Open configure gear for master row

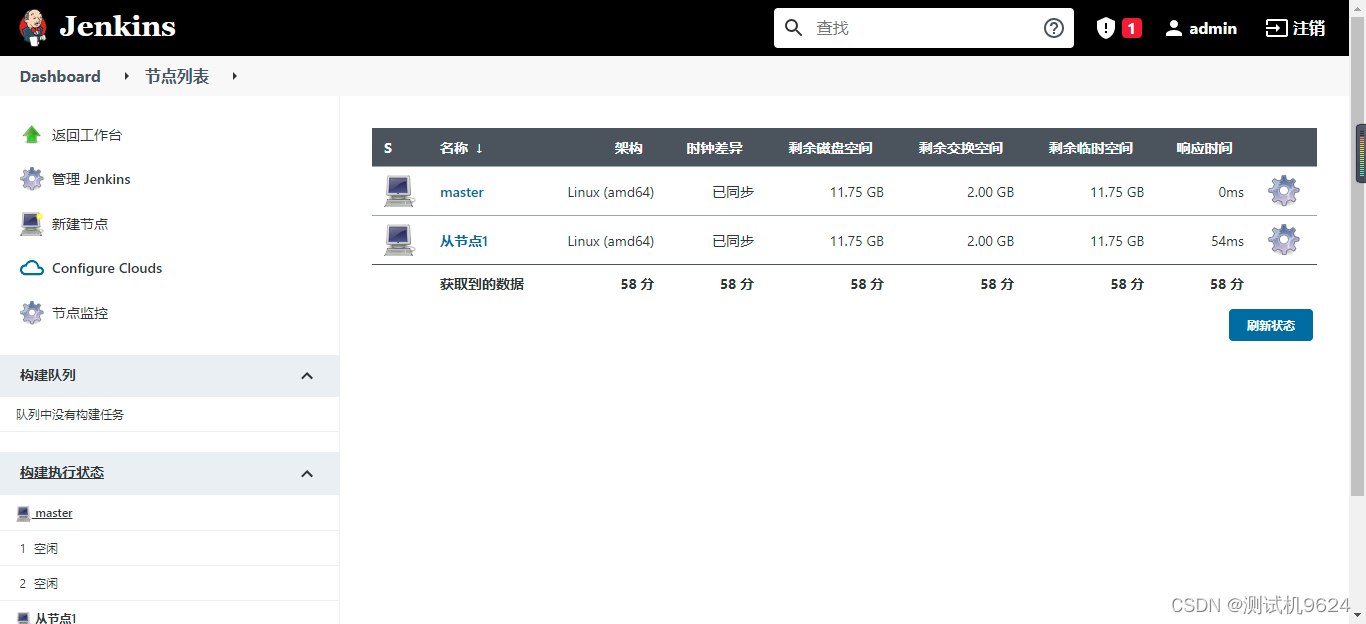tap(1283, 190)
